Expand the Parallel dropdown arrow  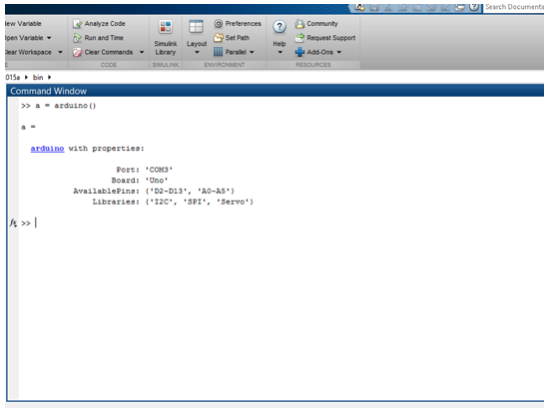click(x=252, y=52)
